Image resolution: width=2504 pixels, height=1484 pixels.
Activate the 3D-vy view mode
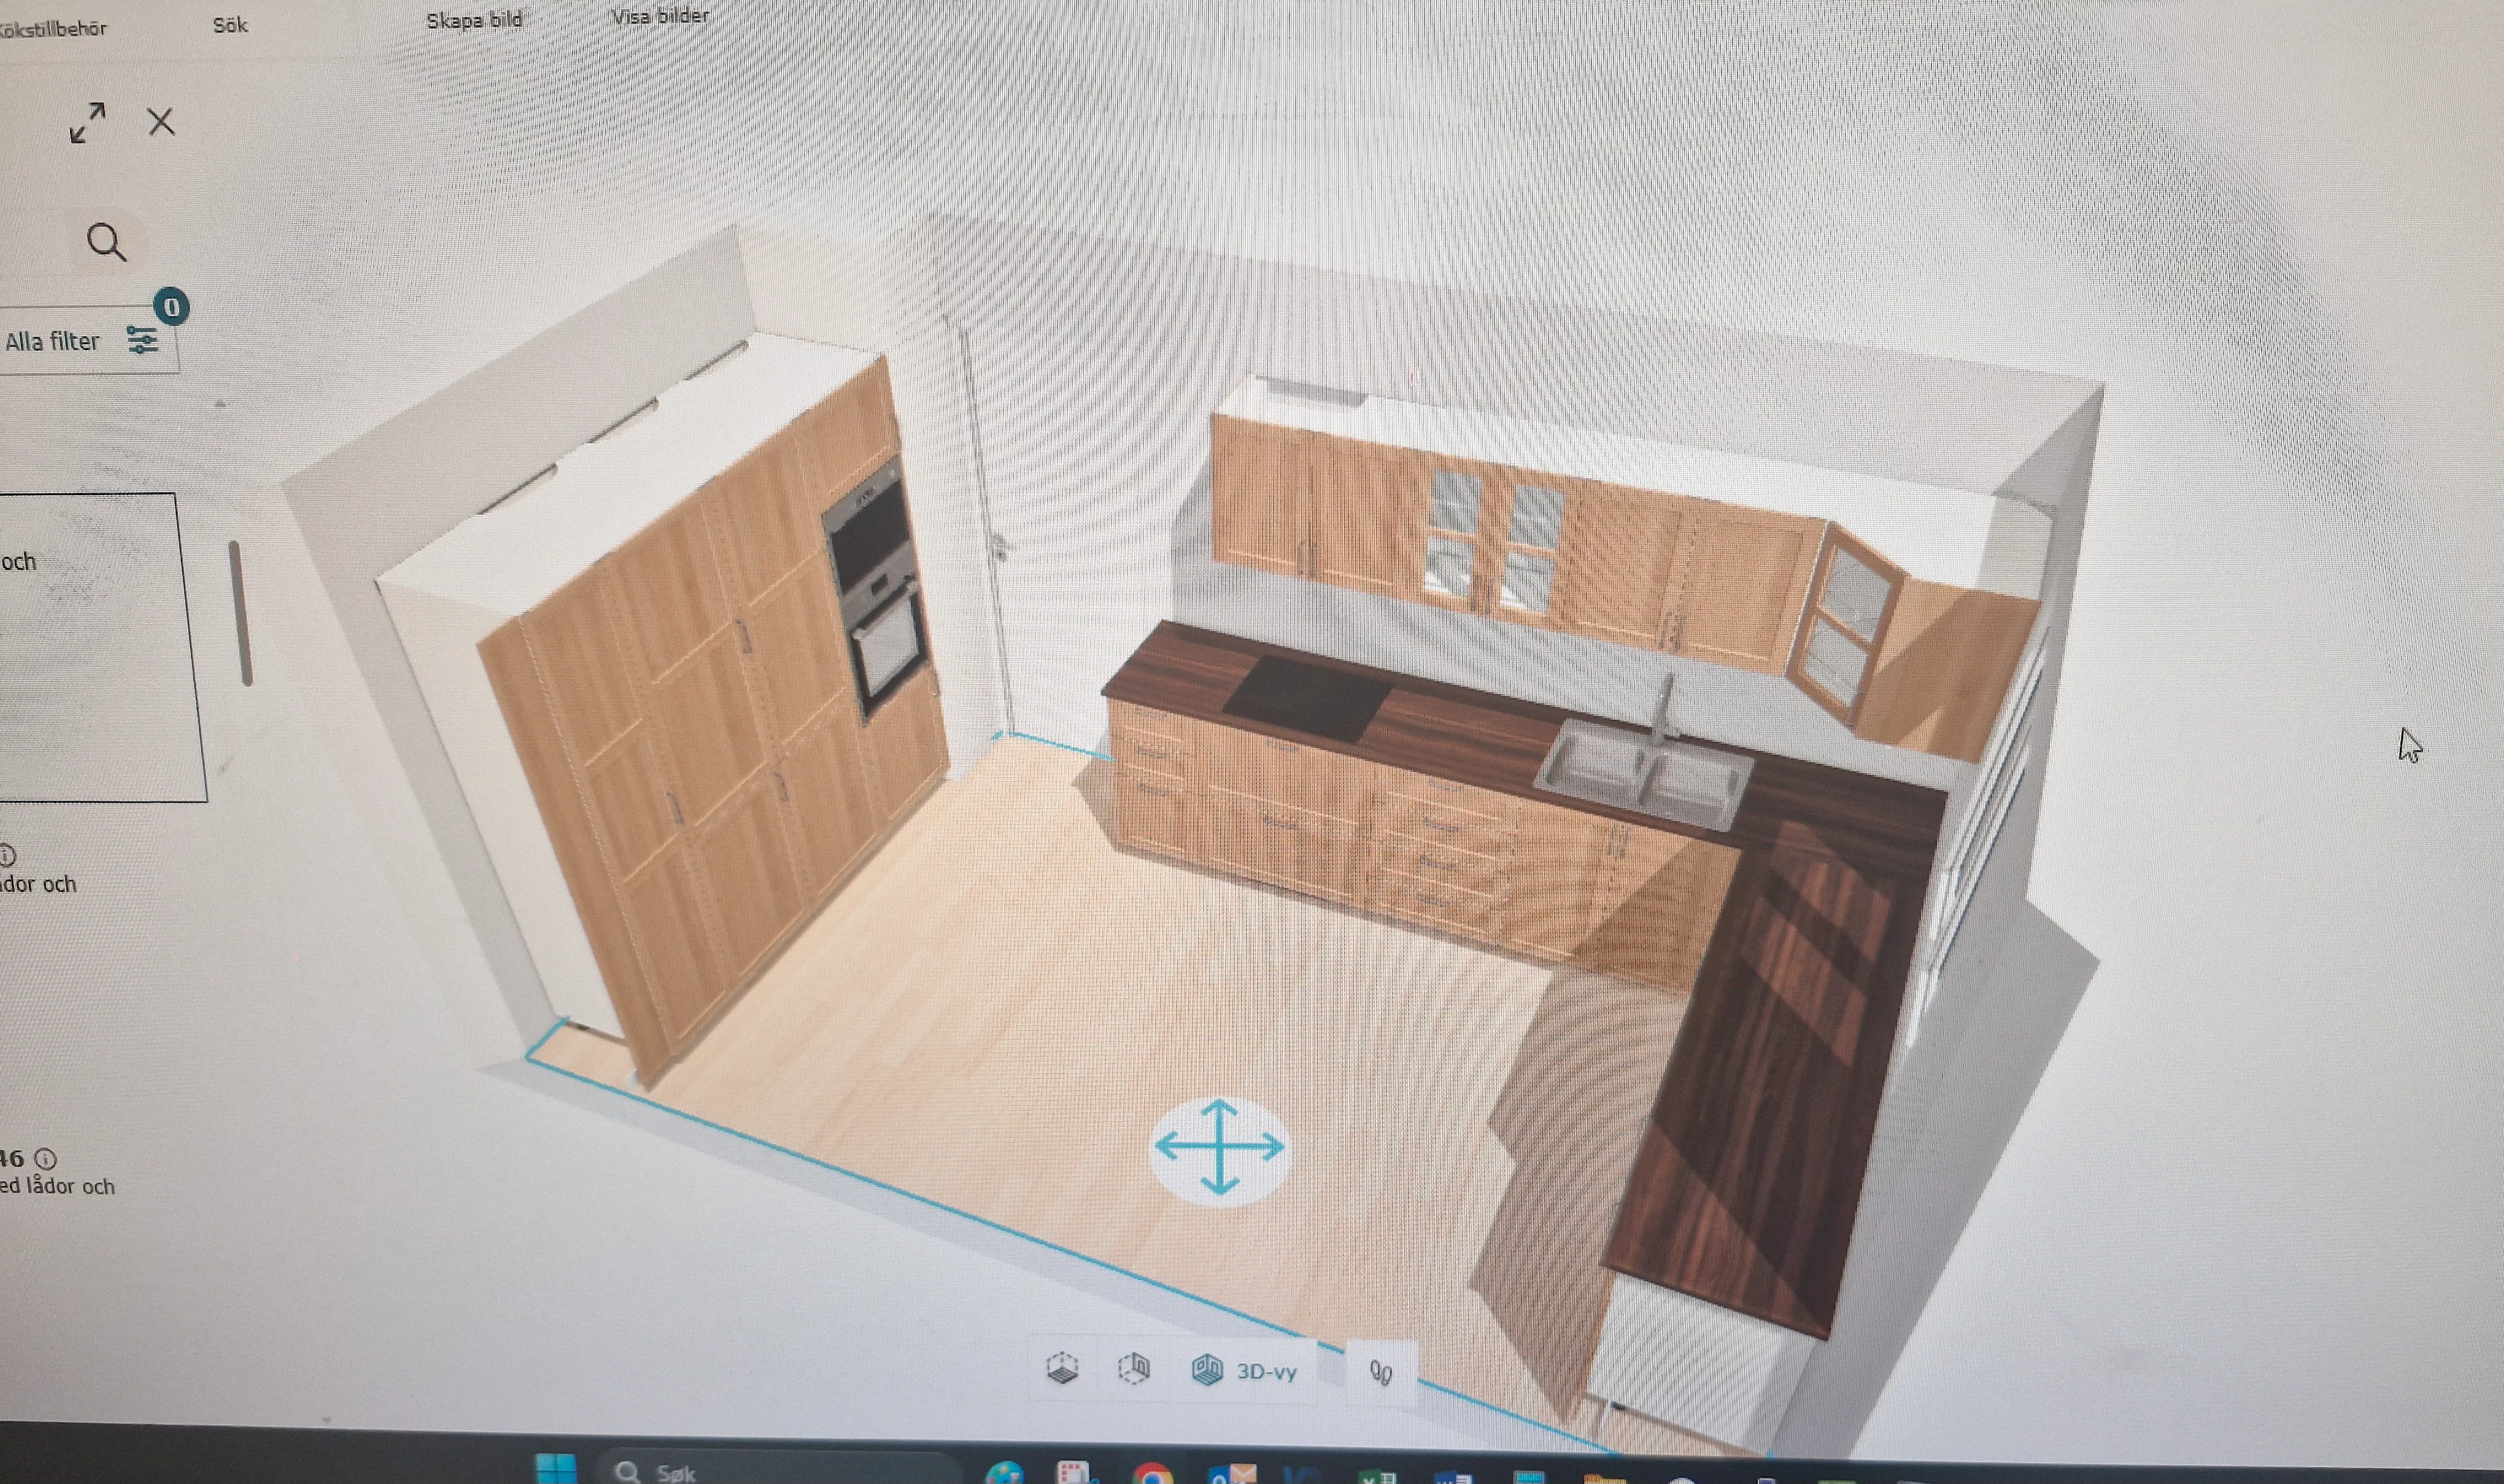[1245, 1370]
